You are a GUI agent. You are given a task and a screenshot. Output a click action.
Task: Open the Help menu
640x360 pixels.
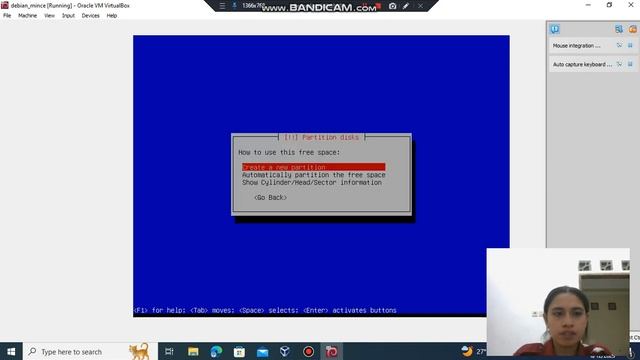tap(112, 16)
